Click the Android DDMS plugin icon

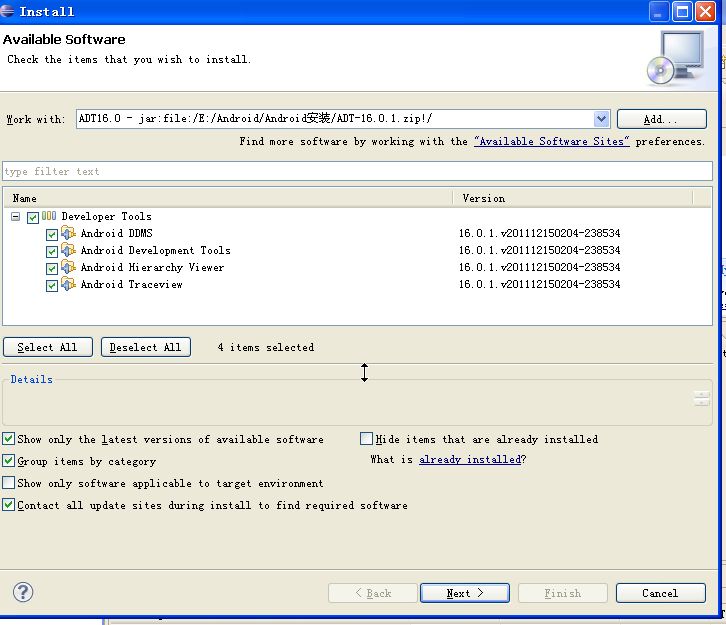coord(68,233)
